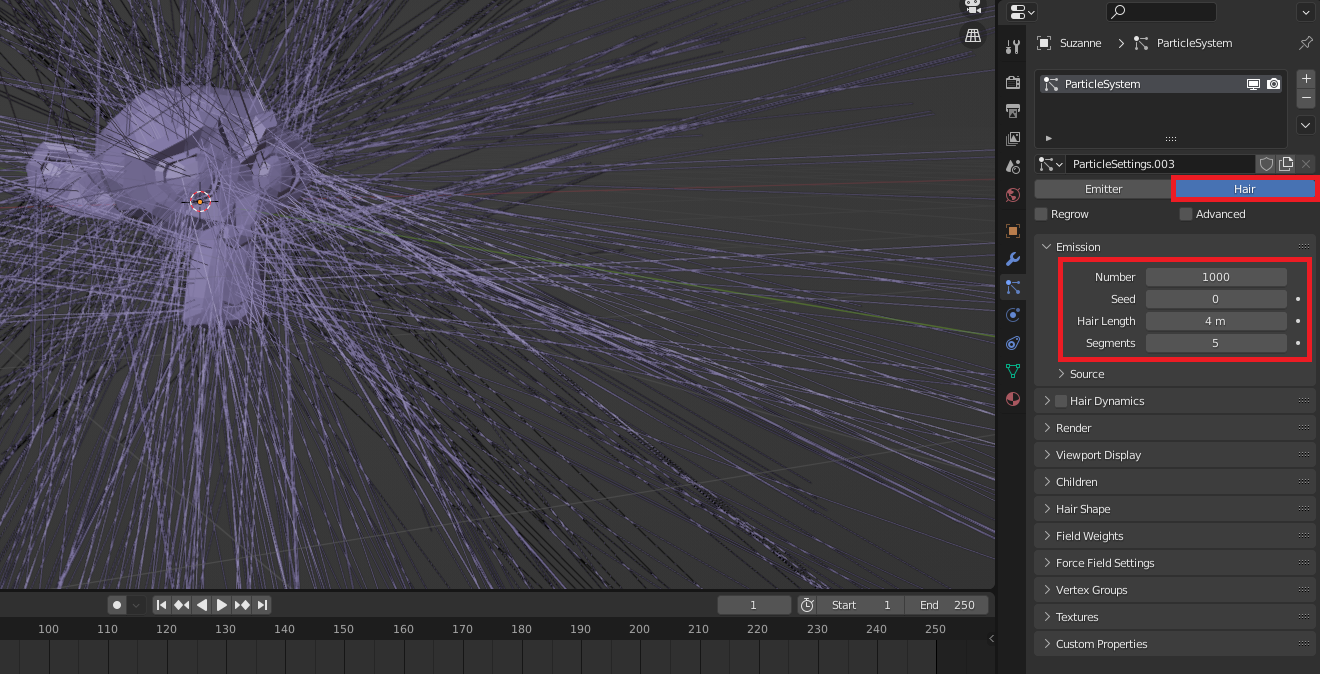Jump to next keyframe
This screenshot has width=1320, height=674.
[242, 605]
